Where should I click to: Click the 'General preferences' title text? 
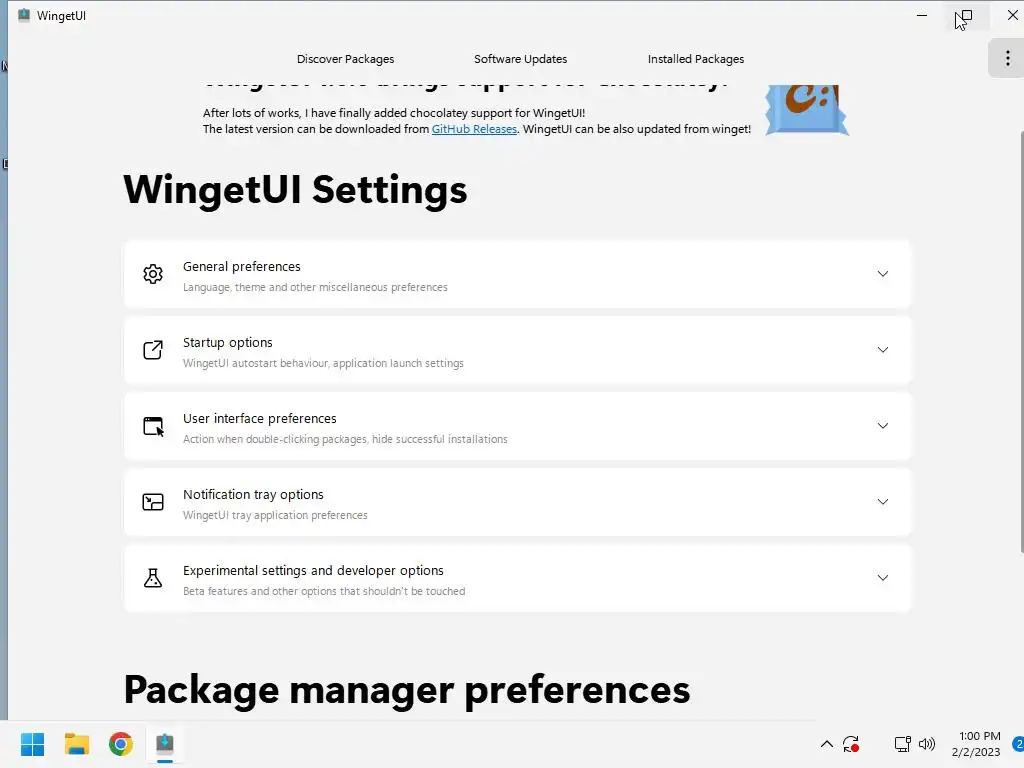[242, 266]
